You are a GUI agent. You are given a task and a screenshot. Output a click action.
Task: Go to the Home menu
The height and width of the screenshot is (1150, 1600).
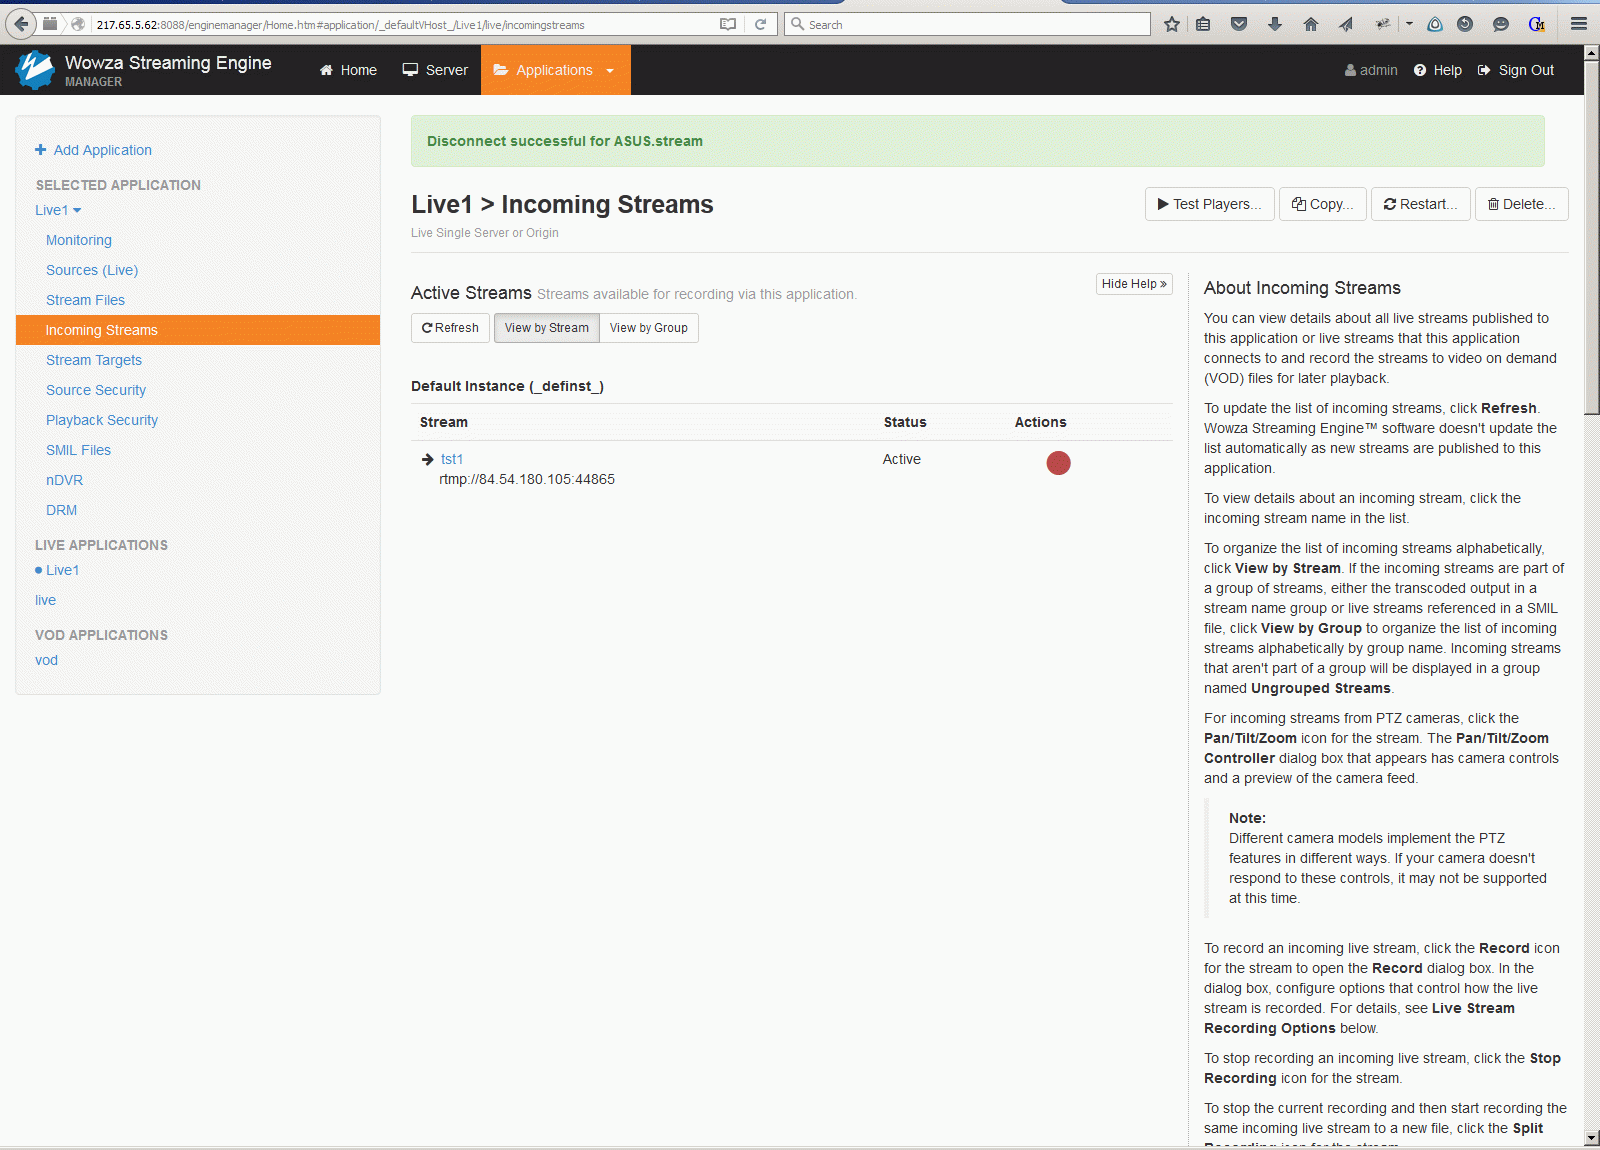[348, 70]
